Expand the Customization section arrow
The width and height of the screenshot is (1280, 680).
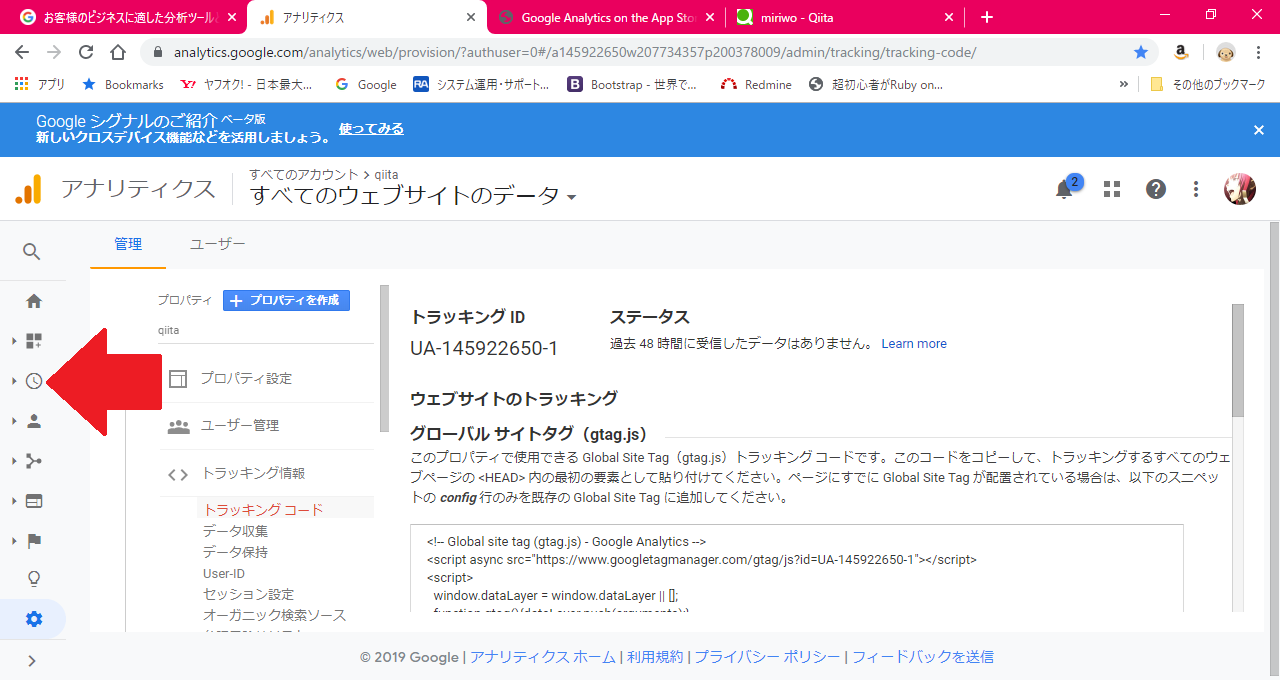click(x=14, y=341)
